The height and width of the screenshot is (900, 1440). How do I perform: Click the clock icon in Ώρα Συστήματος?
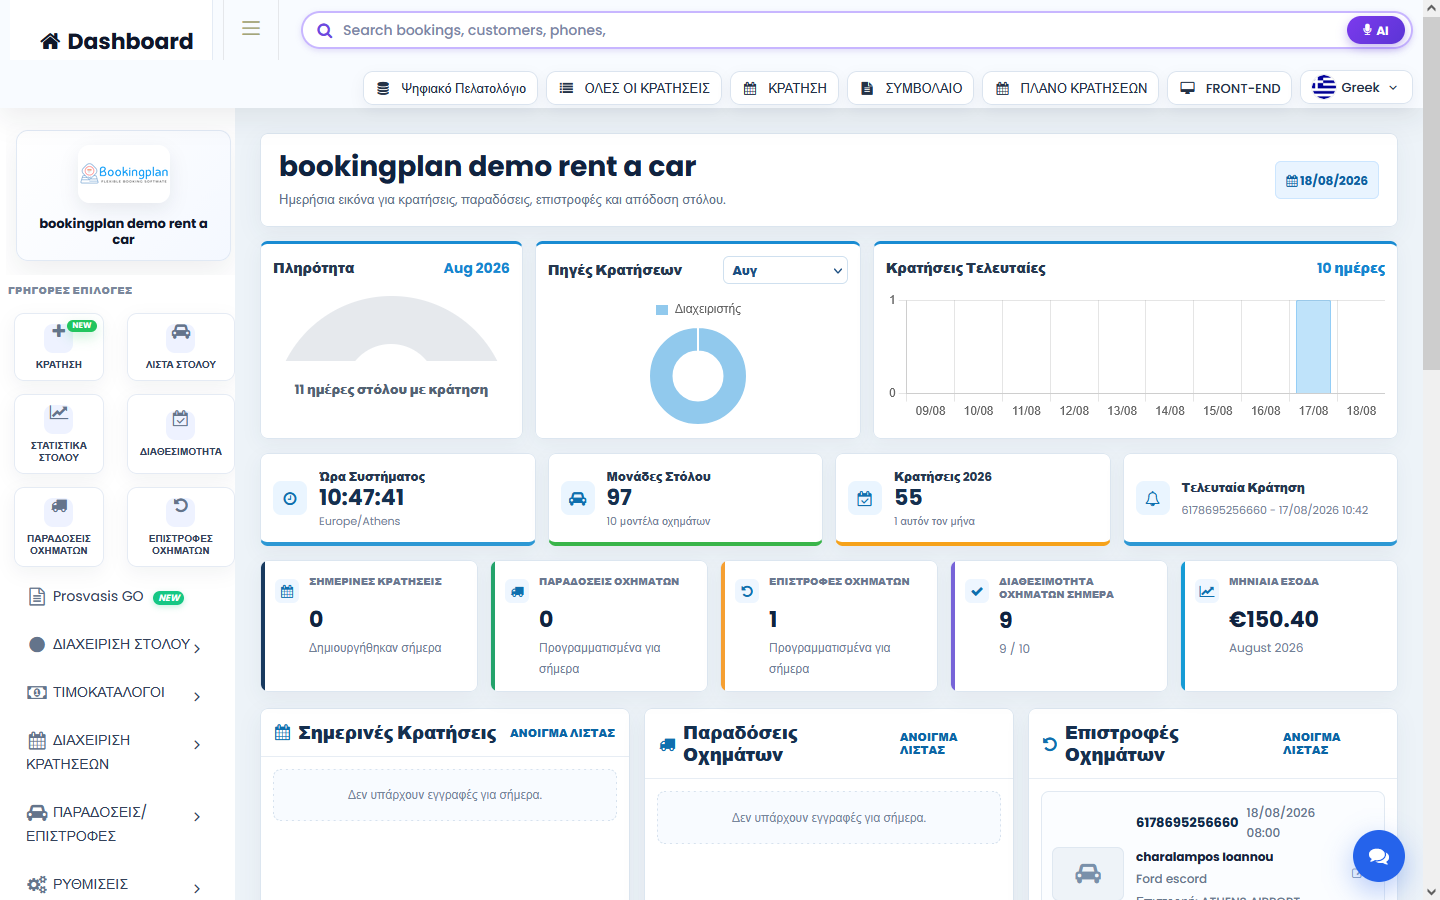pyautogui.click(x=290, y=498)
